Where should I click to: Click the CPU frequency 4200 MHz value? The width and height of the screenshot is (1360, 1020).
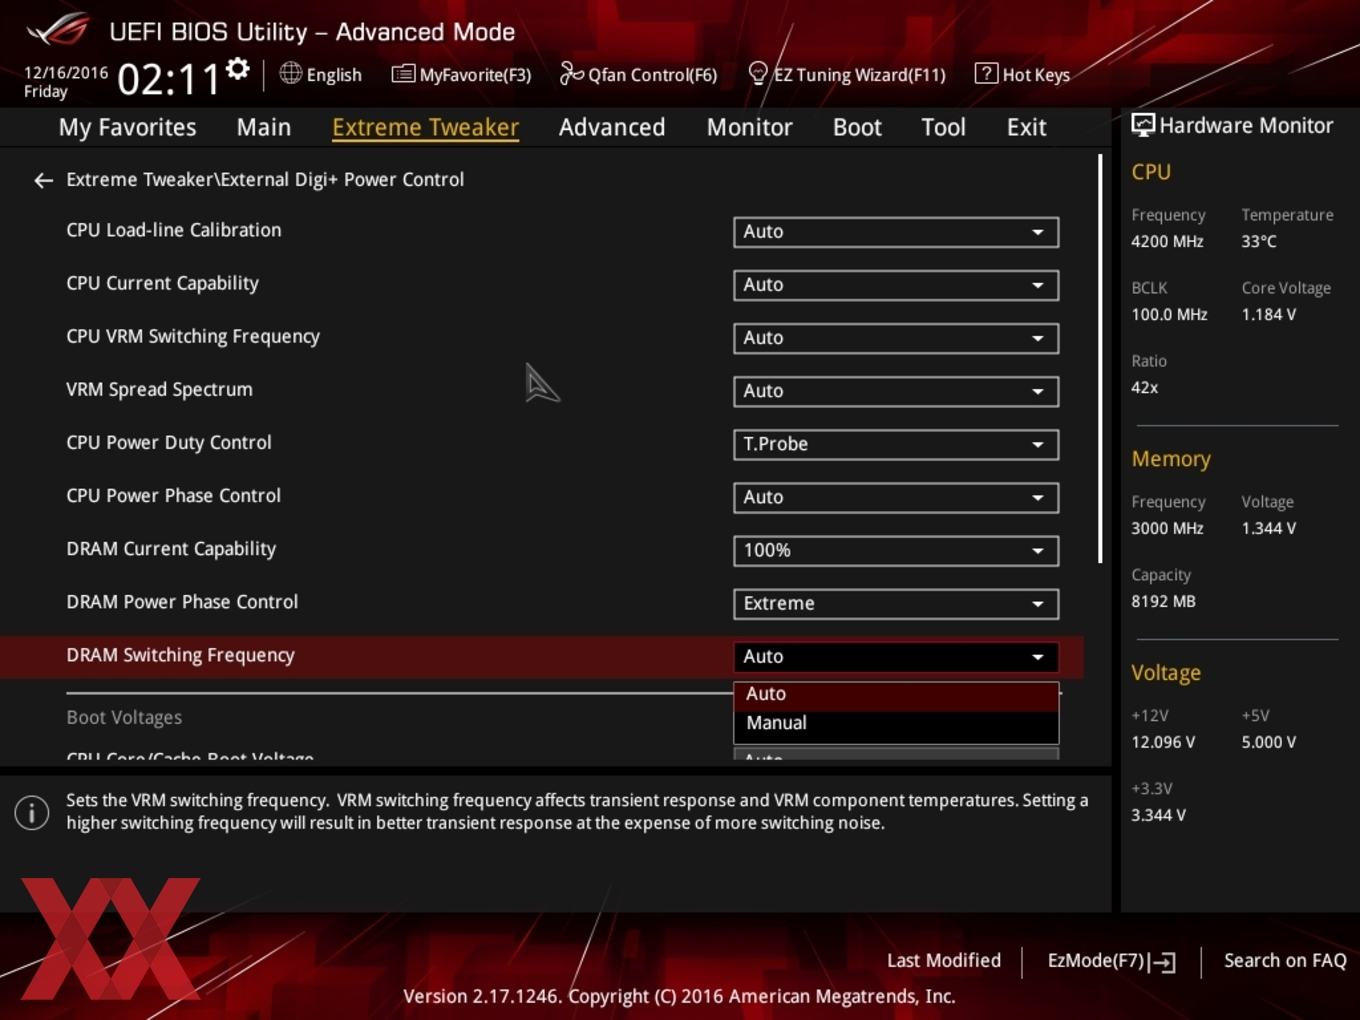1167,241
